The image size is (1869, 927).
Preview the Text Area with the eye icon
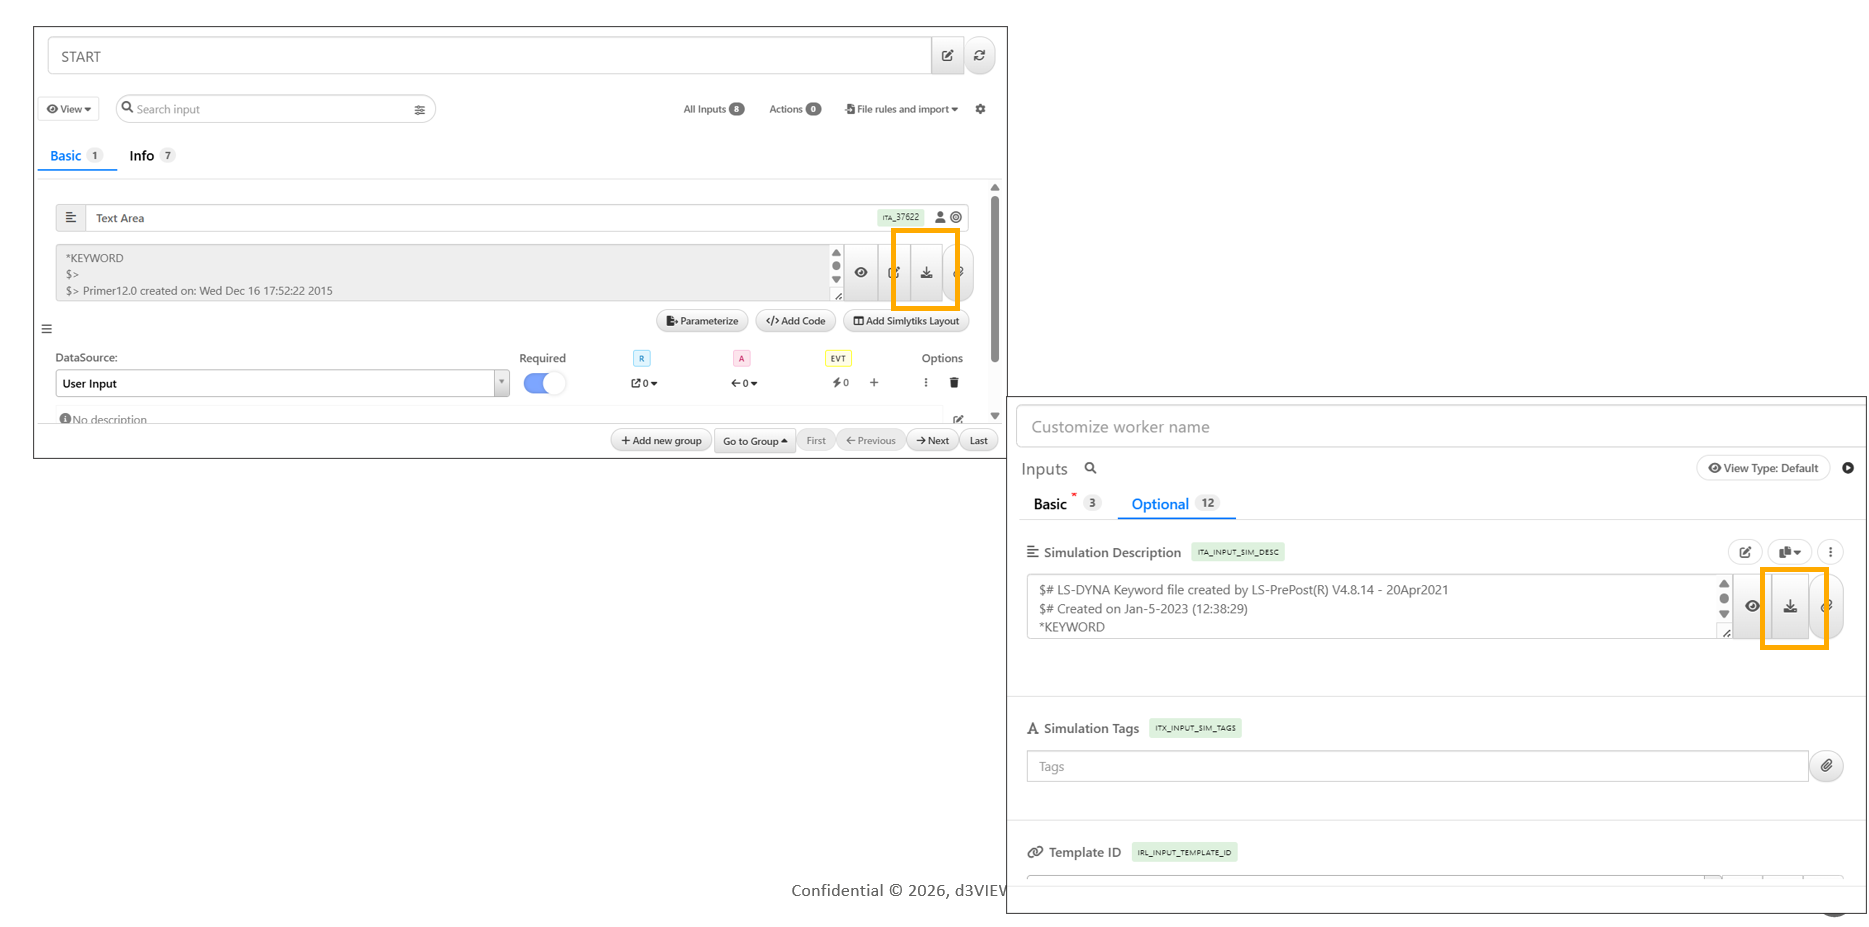pos(861,272)
